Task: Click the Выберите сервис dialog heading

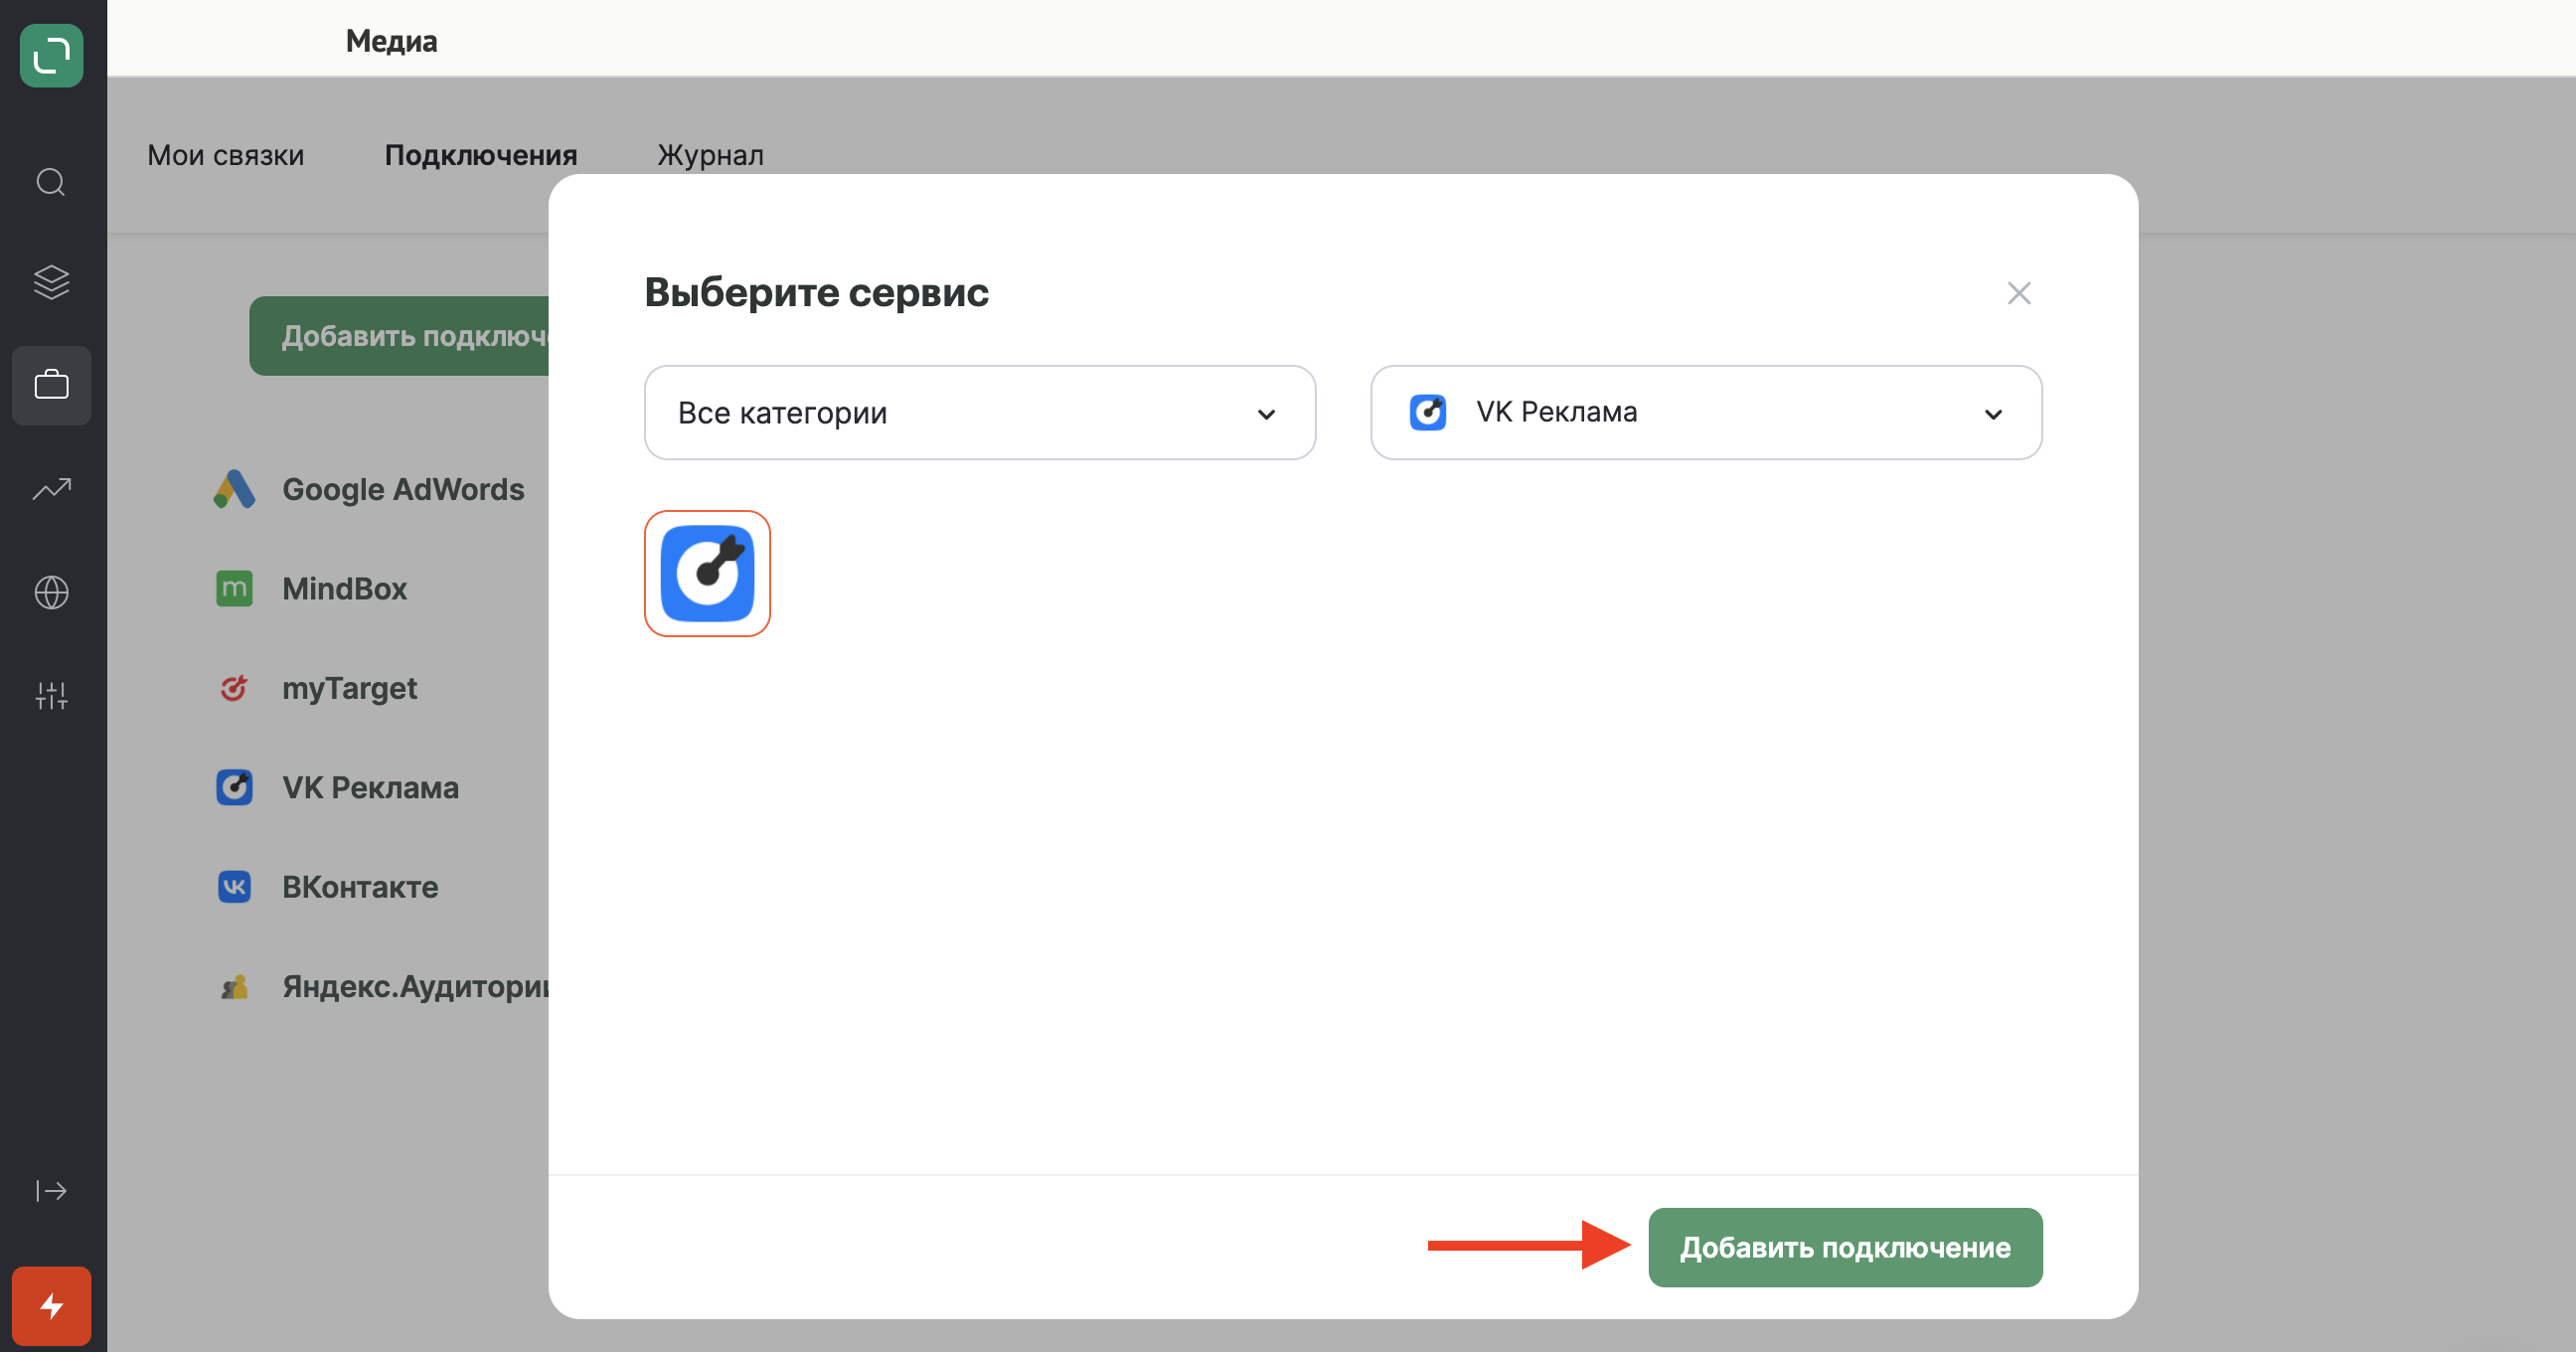Action: (x=816, y=292)
